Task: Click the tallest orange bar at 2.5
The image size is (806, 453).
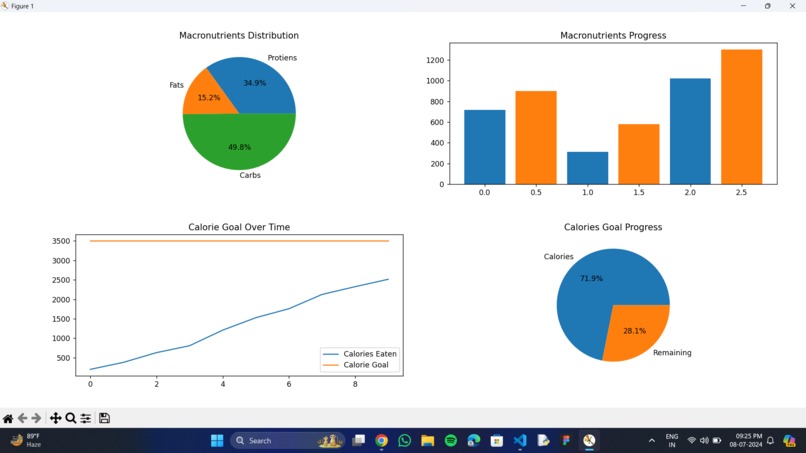Action: pyautogui.click(x=741, y=117)
